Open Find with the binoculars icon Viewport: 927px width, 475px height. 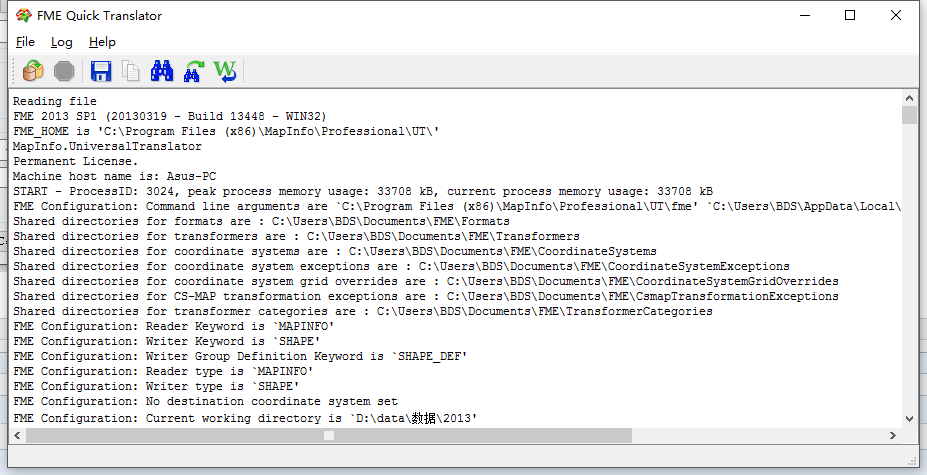pyautogui.click(x=161, y=71)
